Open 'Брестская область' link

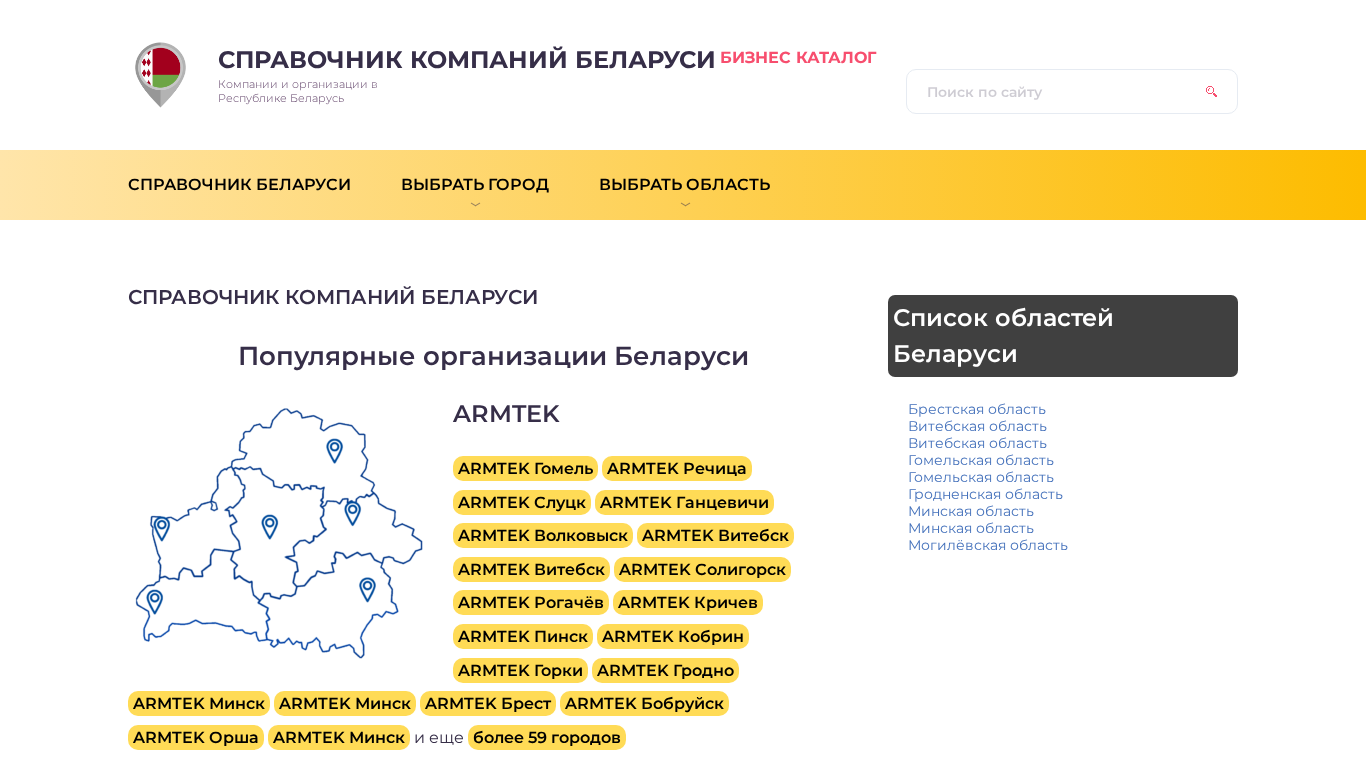977,409
